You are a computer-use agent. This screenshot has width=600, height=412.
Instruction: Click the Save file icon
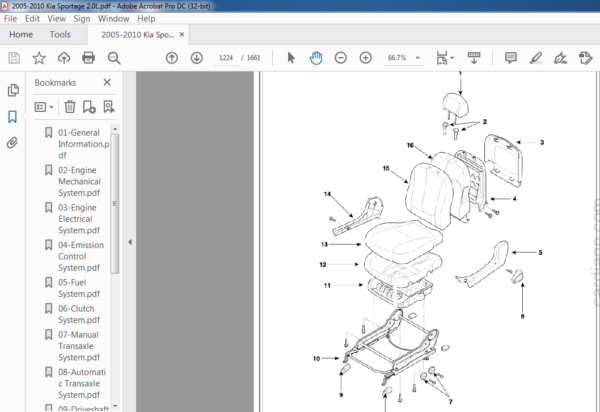(x=14, y=58)
